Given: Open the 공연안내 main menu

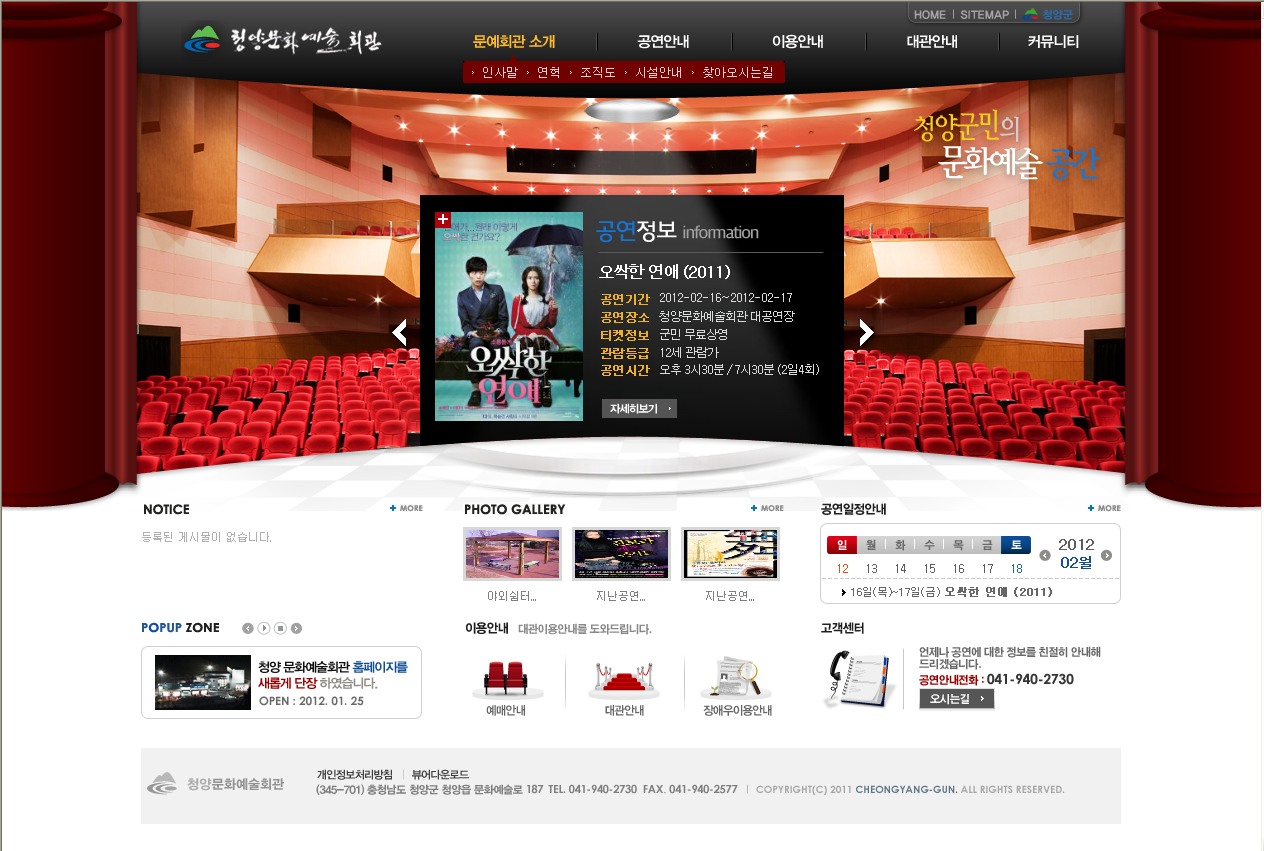Looking at the screenshot, I should click(663, 42).
